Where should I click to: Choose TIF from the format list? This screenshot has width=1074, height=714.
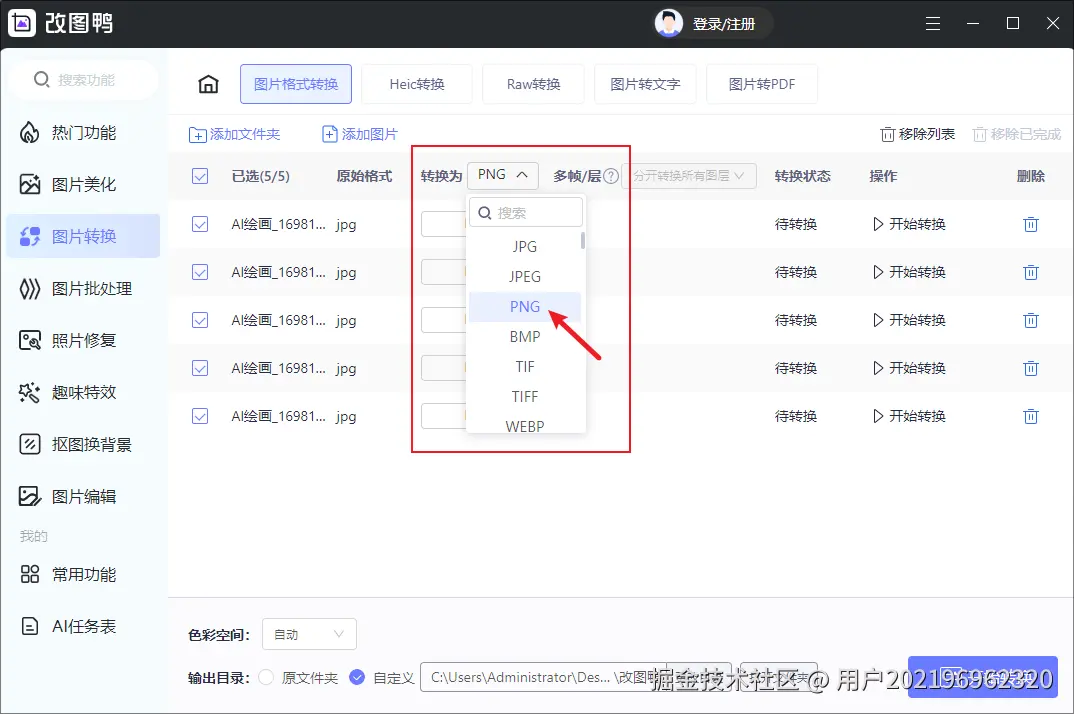pos(525,367)
